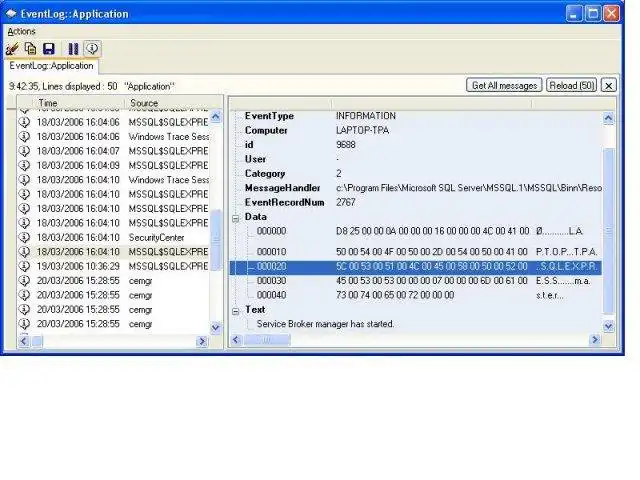640x480 pixels.
Task: Select the 000030 data row
Action: [x=416, y=281]
